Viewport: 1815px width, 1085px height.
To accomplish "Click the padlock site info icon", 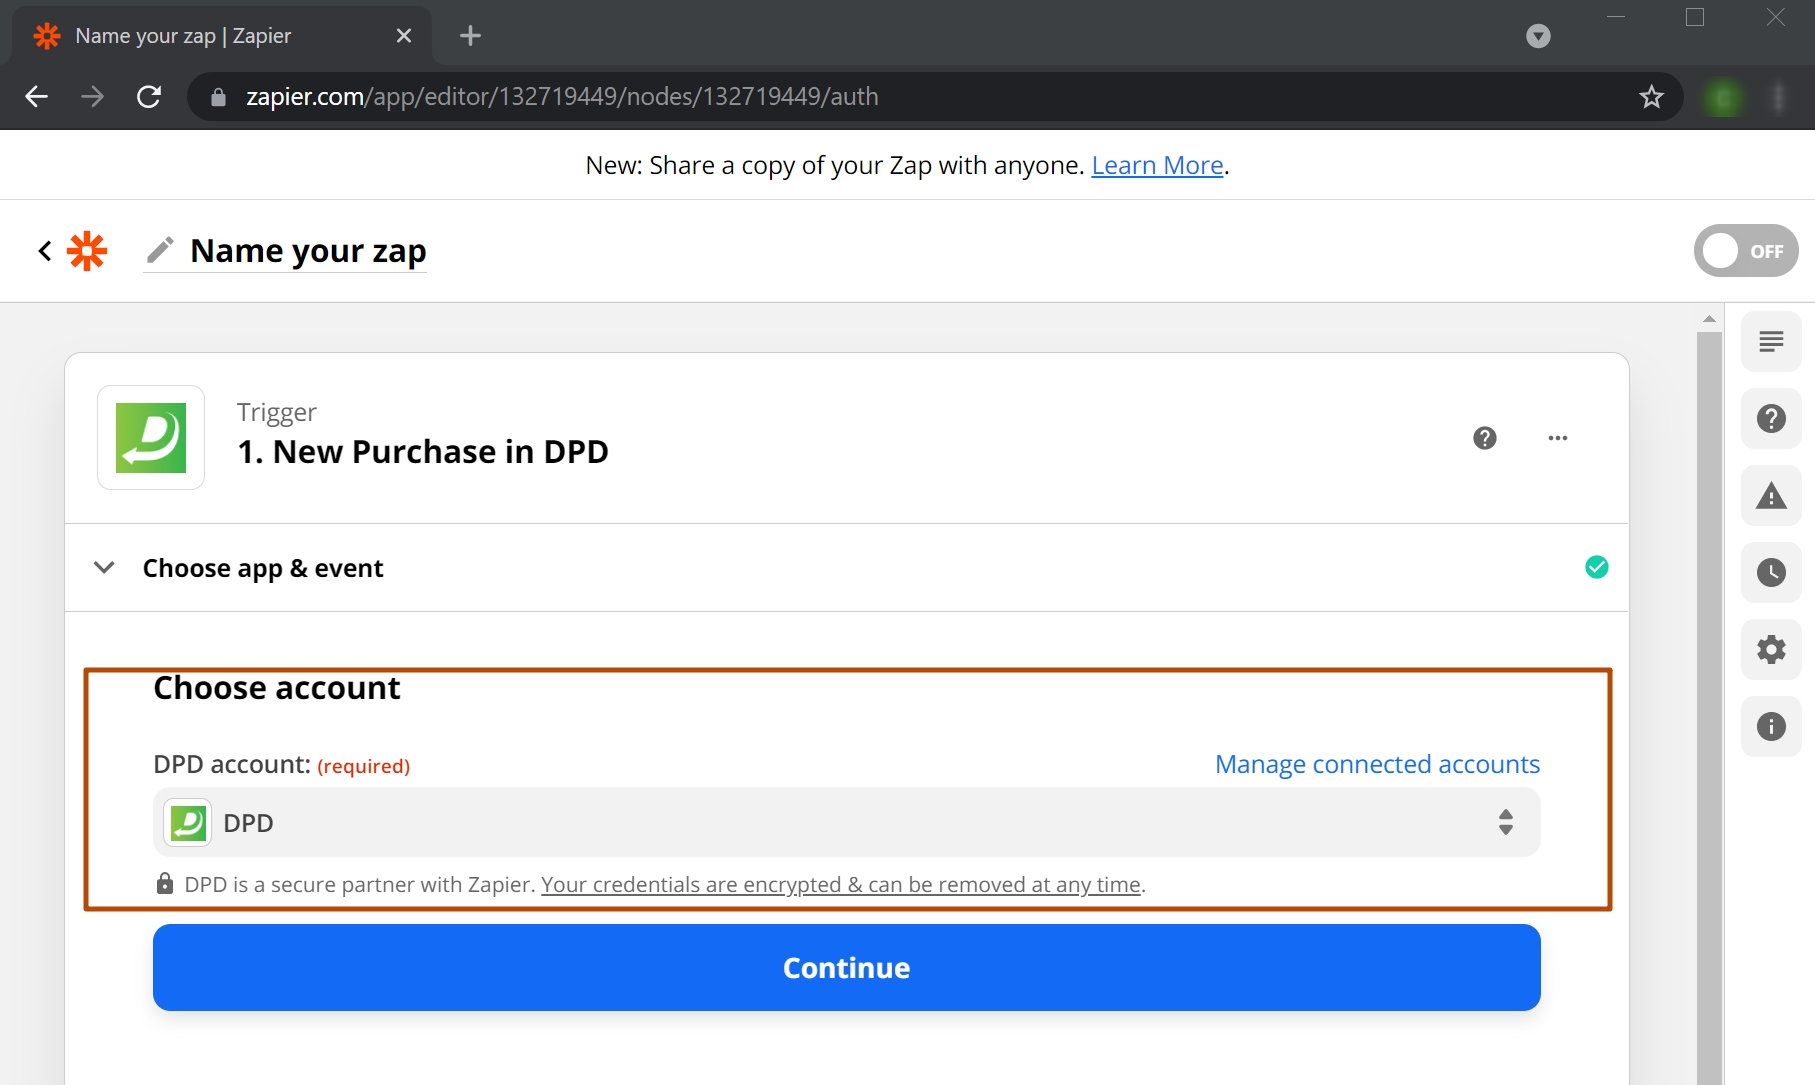I will click(219, 97).
